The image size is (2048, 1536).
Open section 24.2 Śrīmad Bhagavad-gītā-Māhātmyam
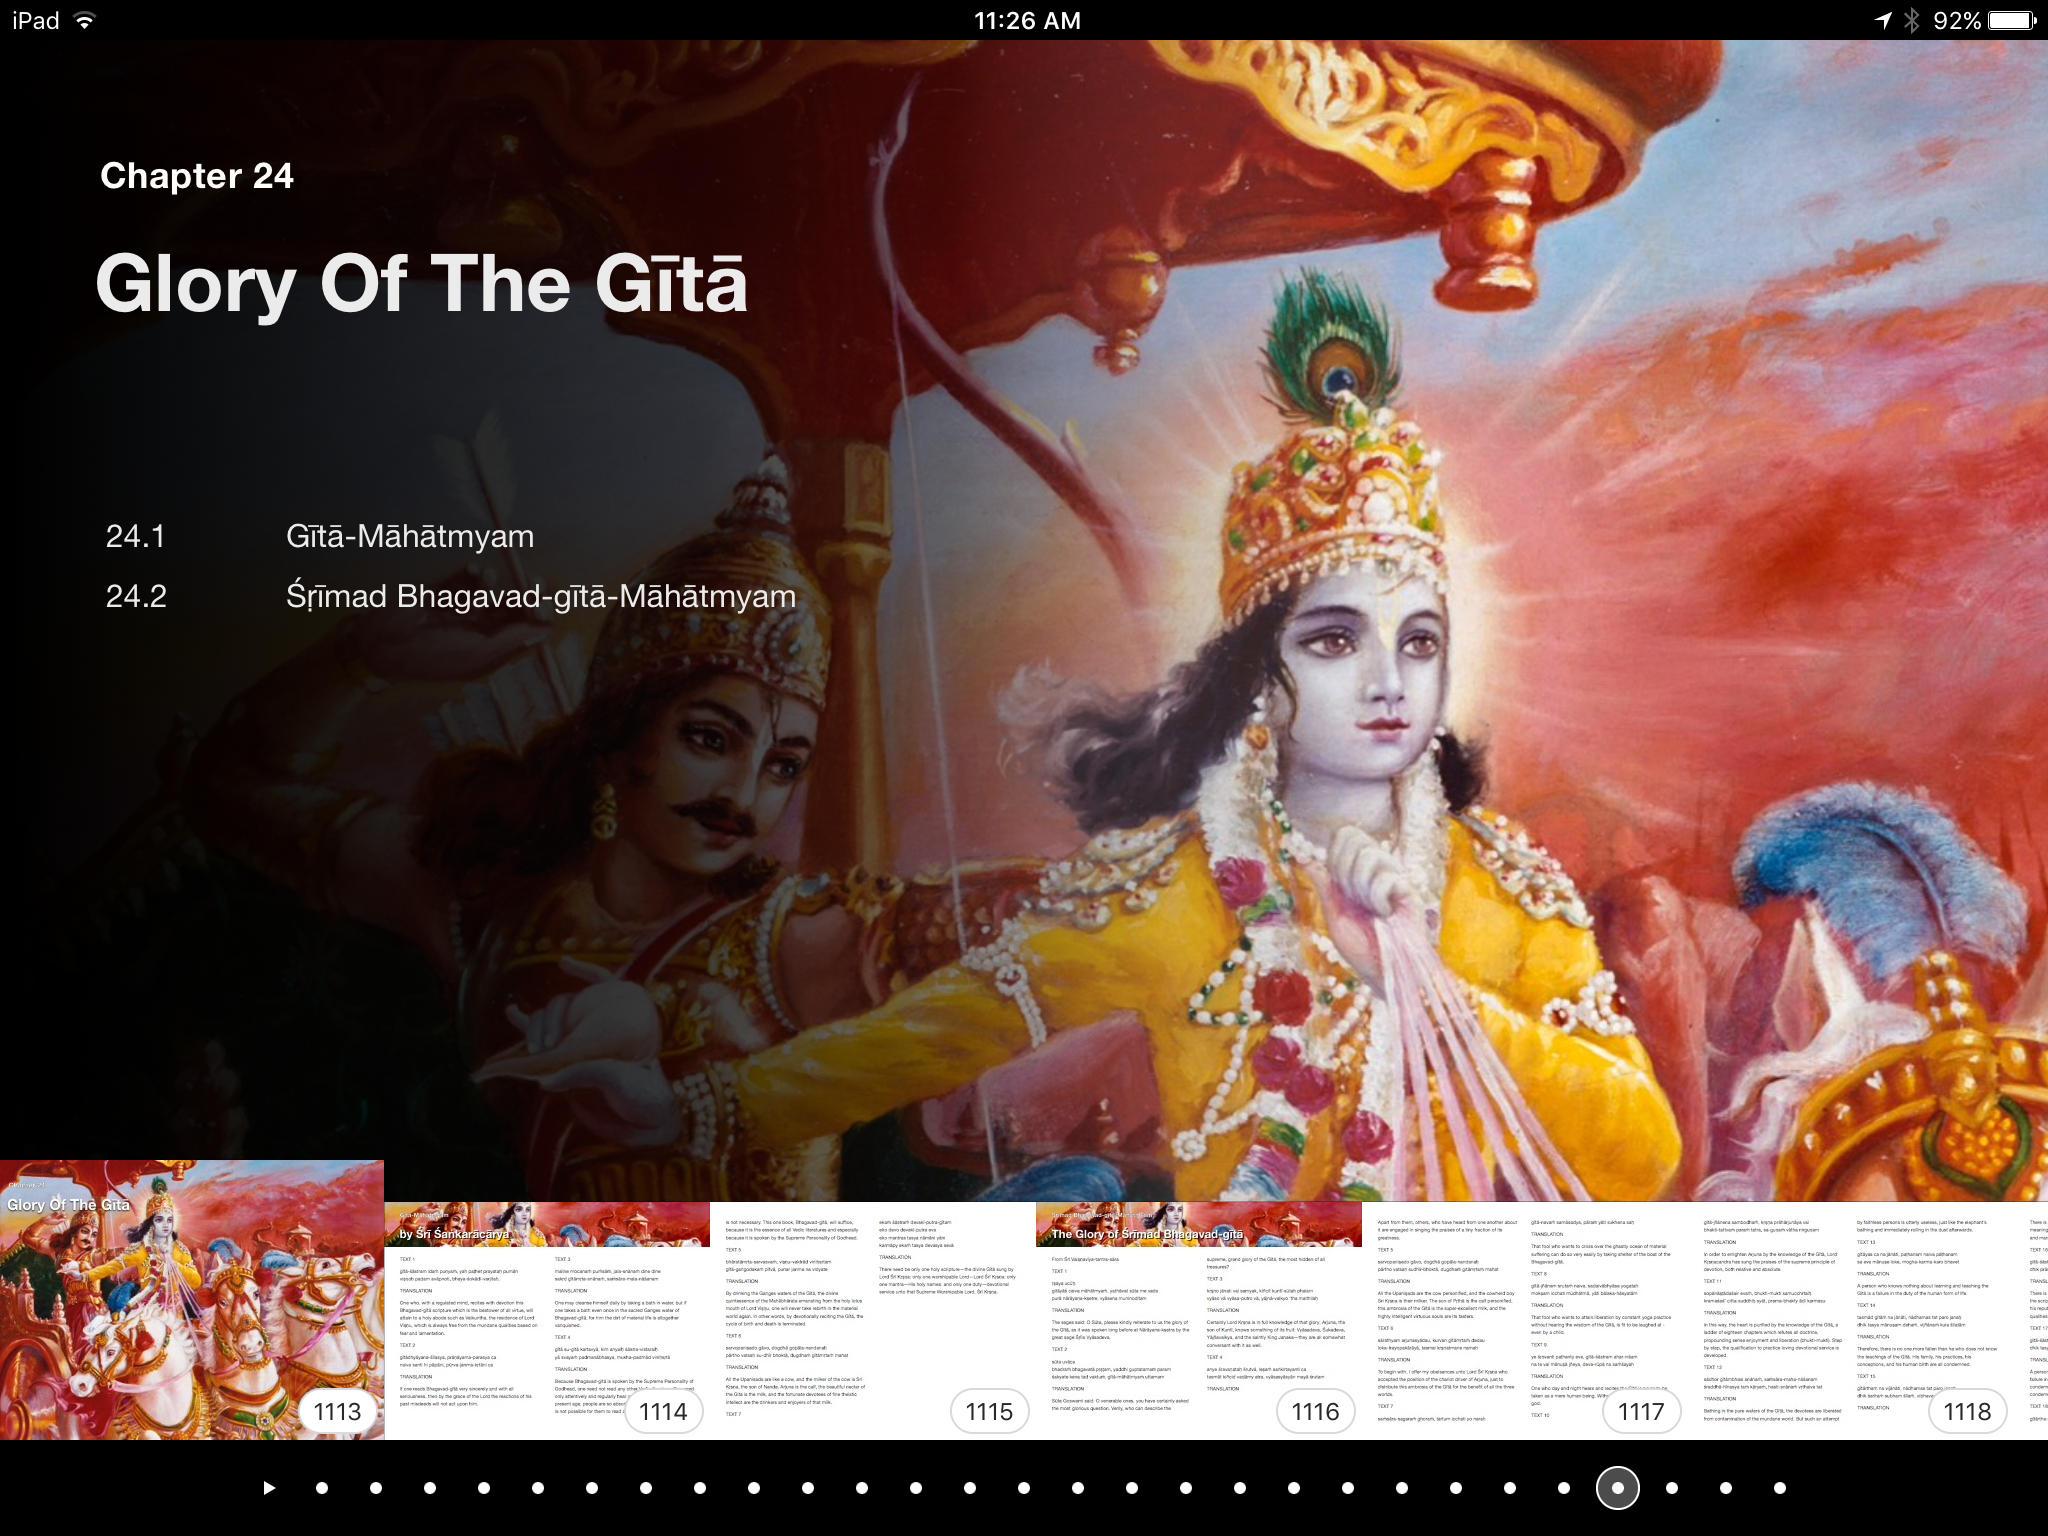540,597
